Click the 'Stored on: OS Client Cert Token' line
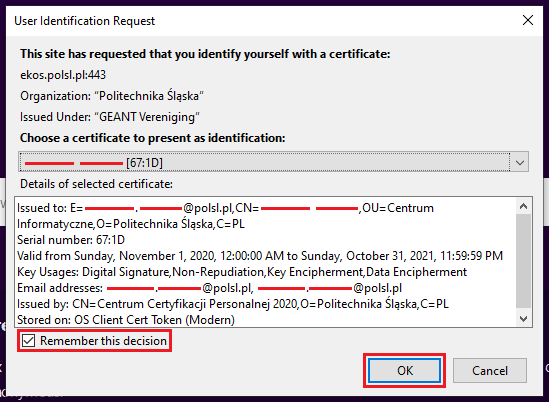The height and width of the screenshot is (402, 549). (x=126, y=320)
